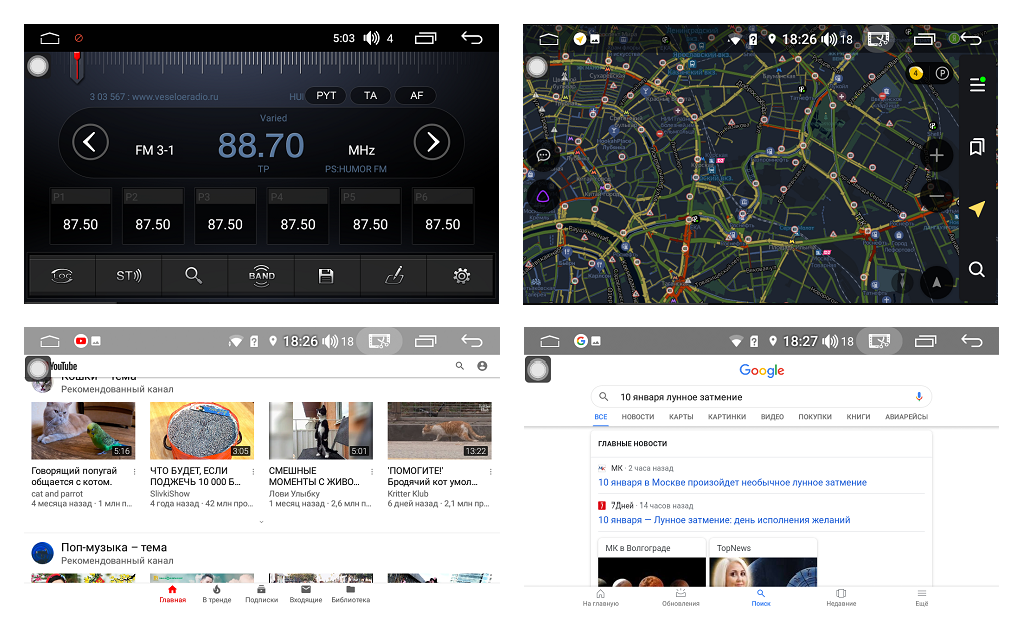The height and width of the screenshot is (631, 1028).
Task: Switch to YouTube Главная tab
Action: click(x=172, y=594)
